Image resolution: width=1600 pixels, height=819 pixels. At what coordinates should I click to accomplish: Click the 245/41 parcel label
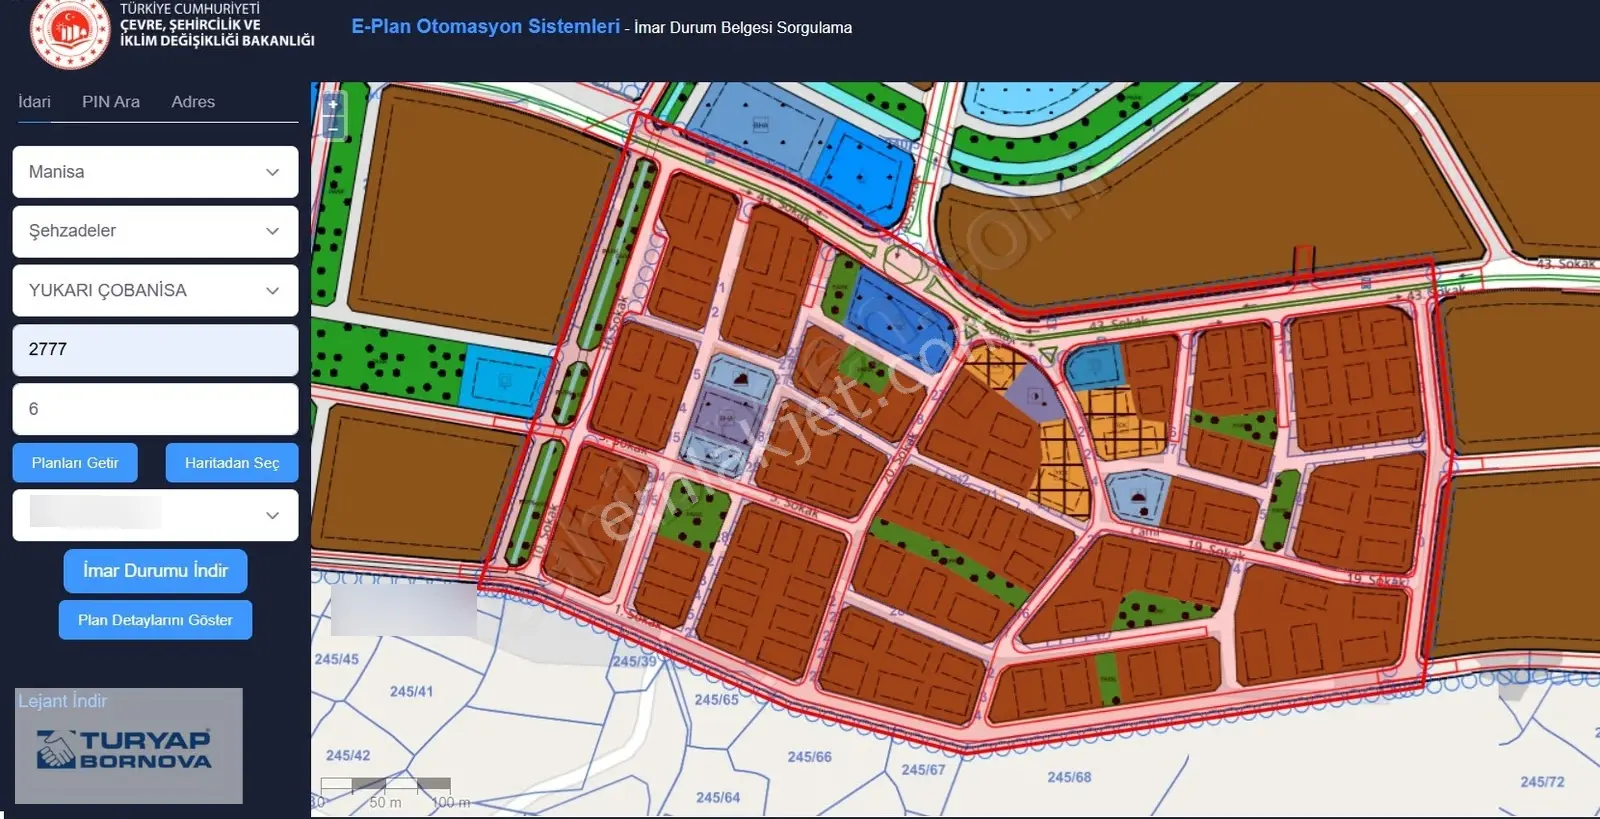[x=411, y=691]
